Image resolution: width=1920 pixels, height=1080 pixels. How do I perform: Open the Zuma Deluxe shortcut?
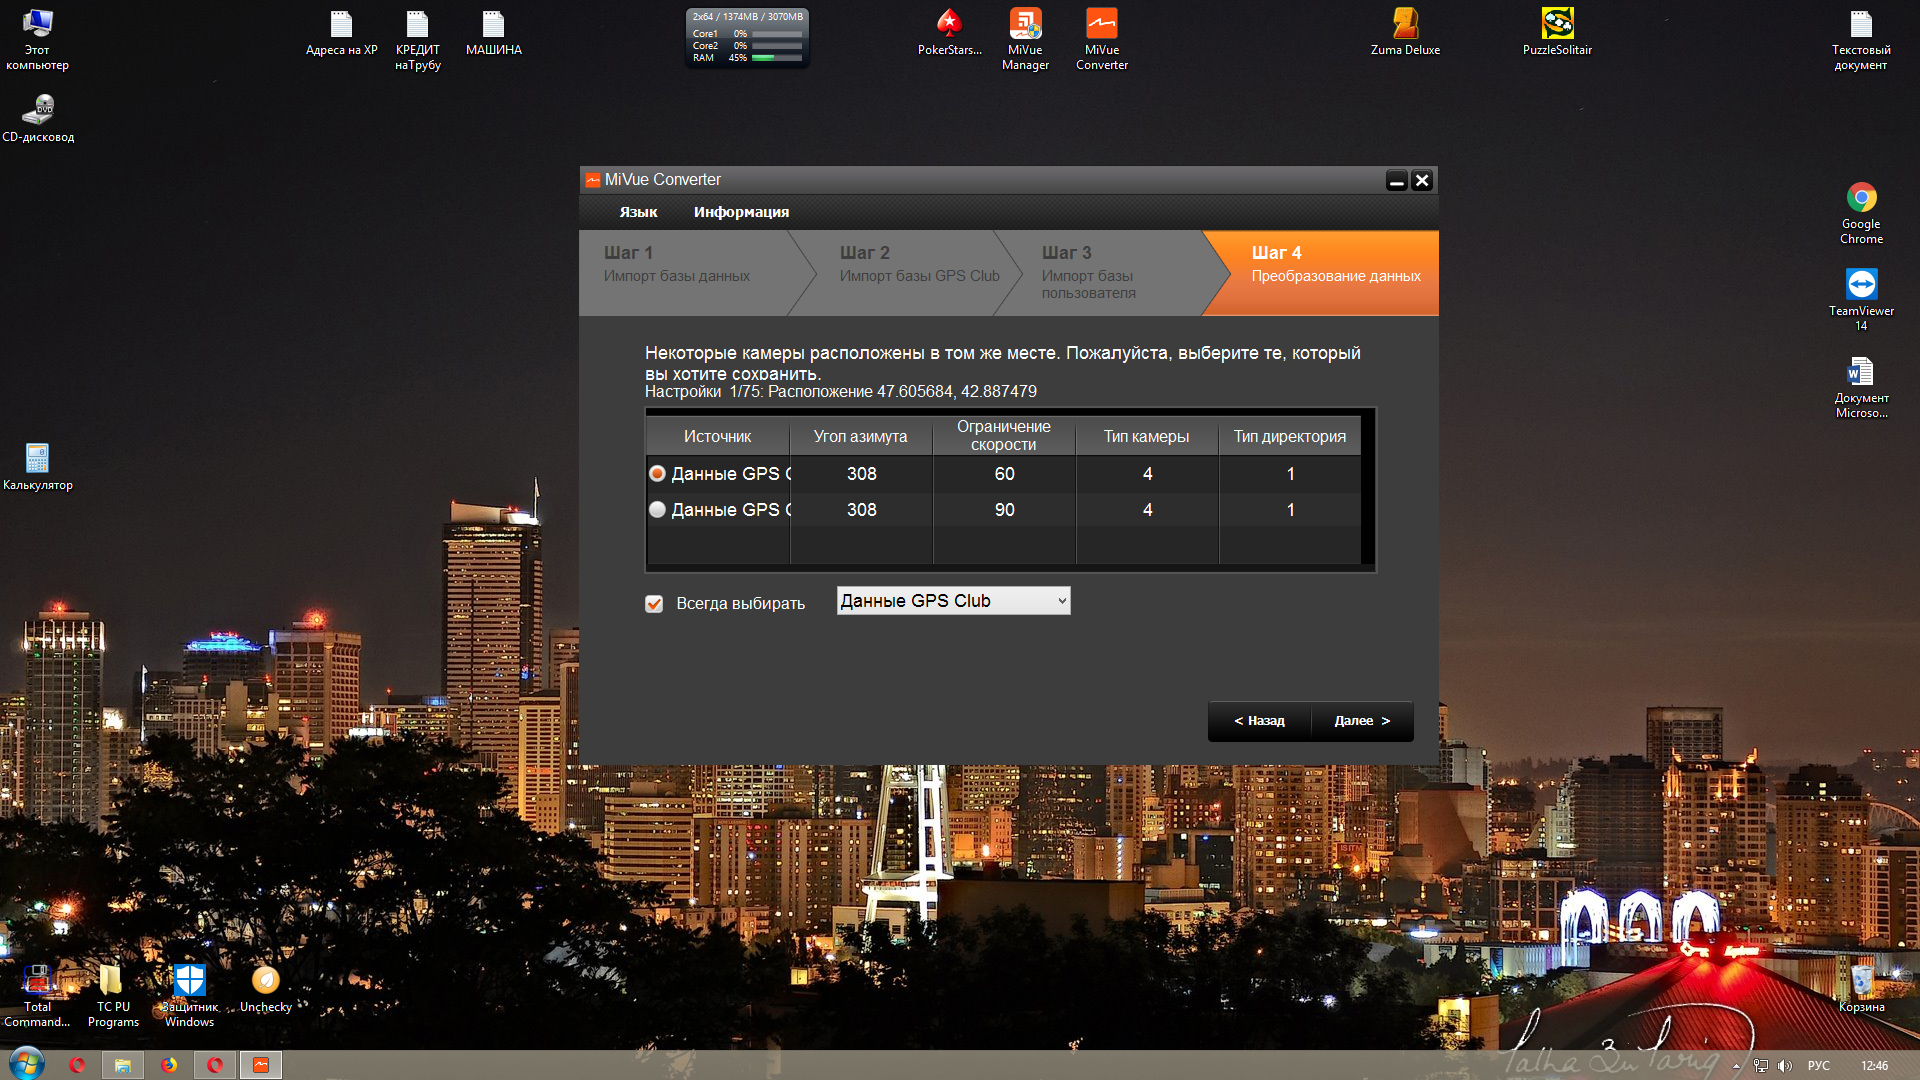pyautogui.click(x=1405, y=24)
